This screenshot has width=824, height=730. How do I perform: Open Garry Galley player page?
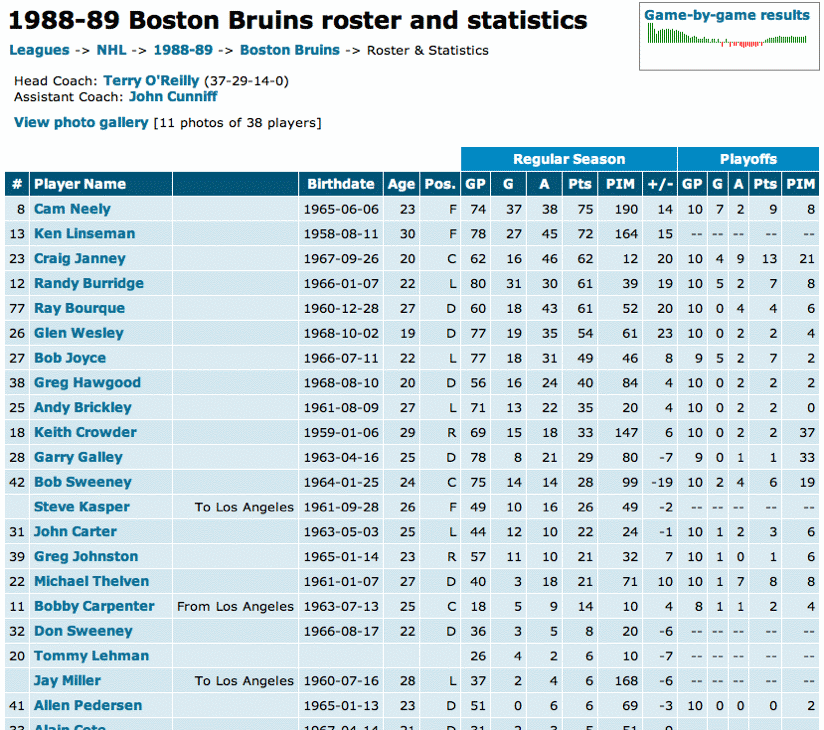(78, 457)
